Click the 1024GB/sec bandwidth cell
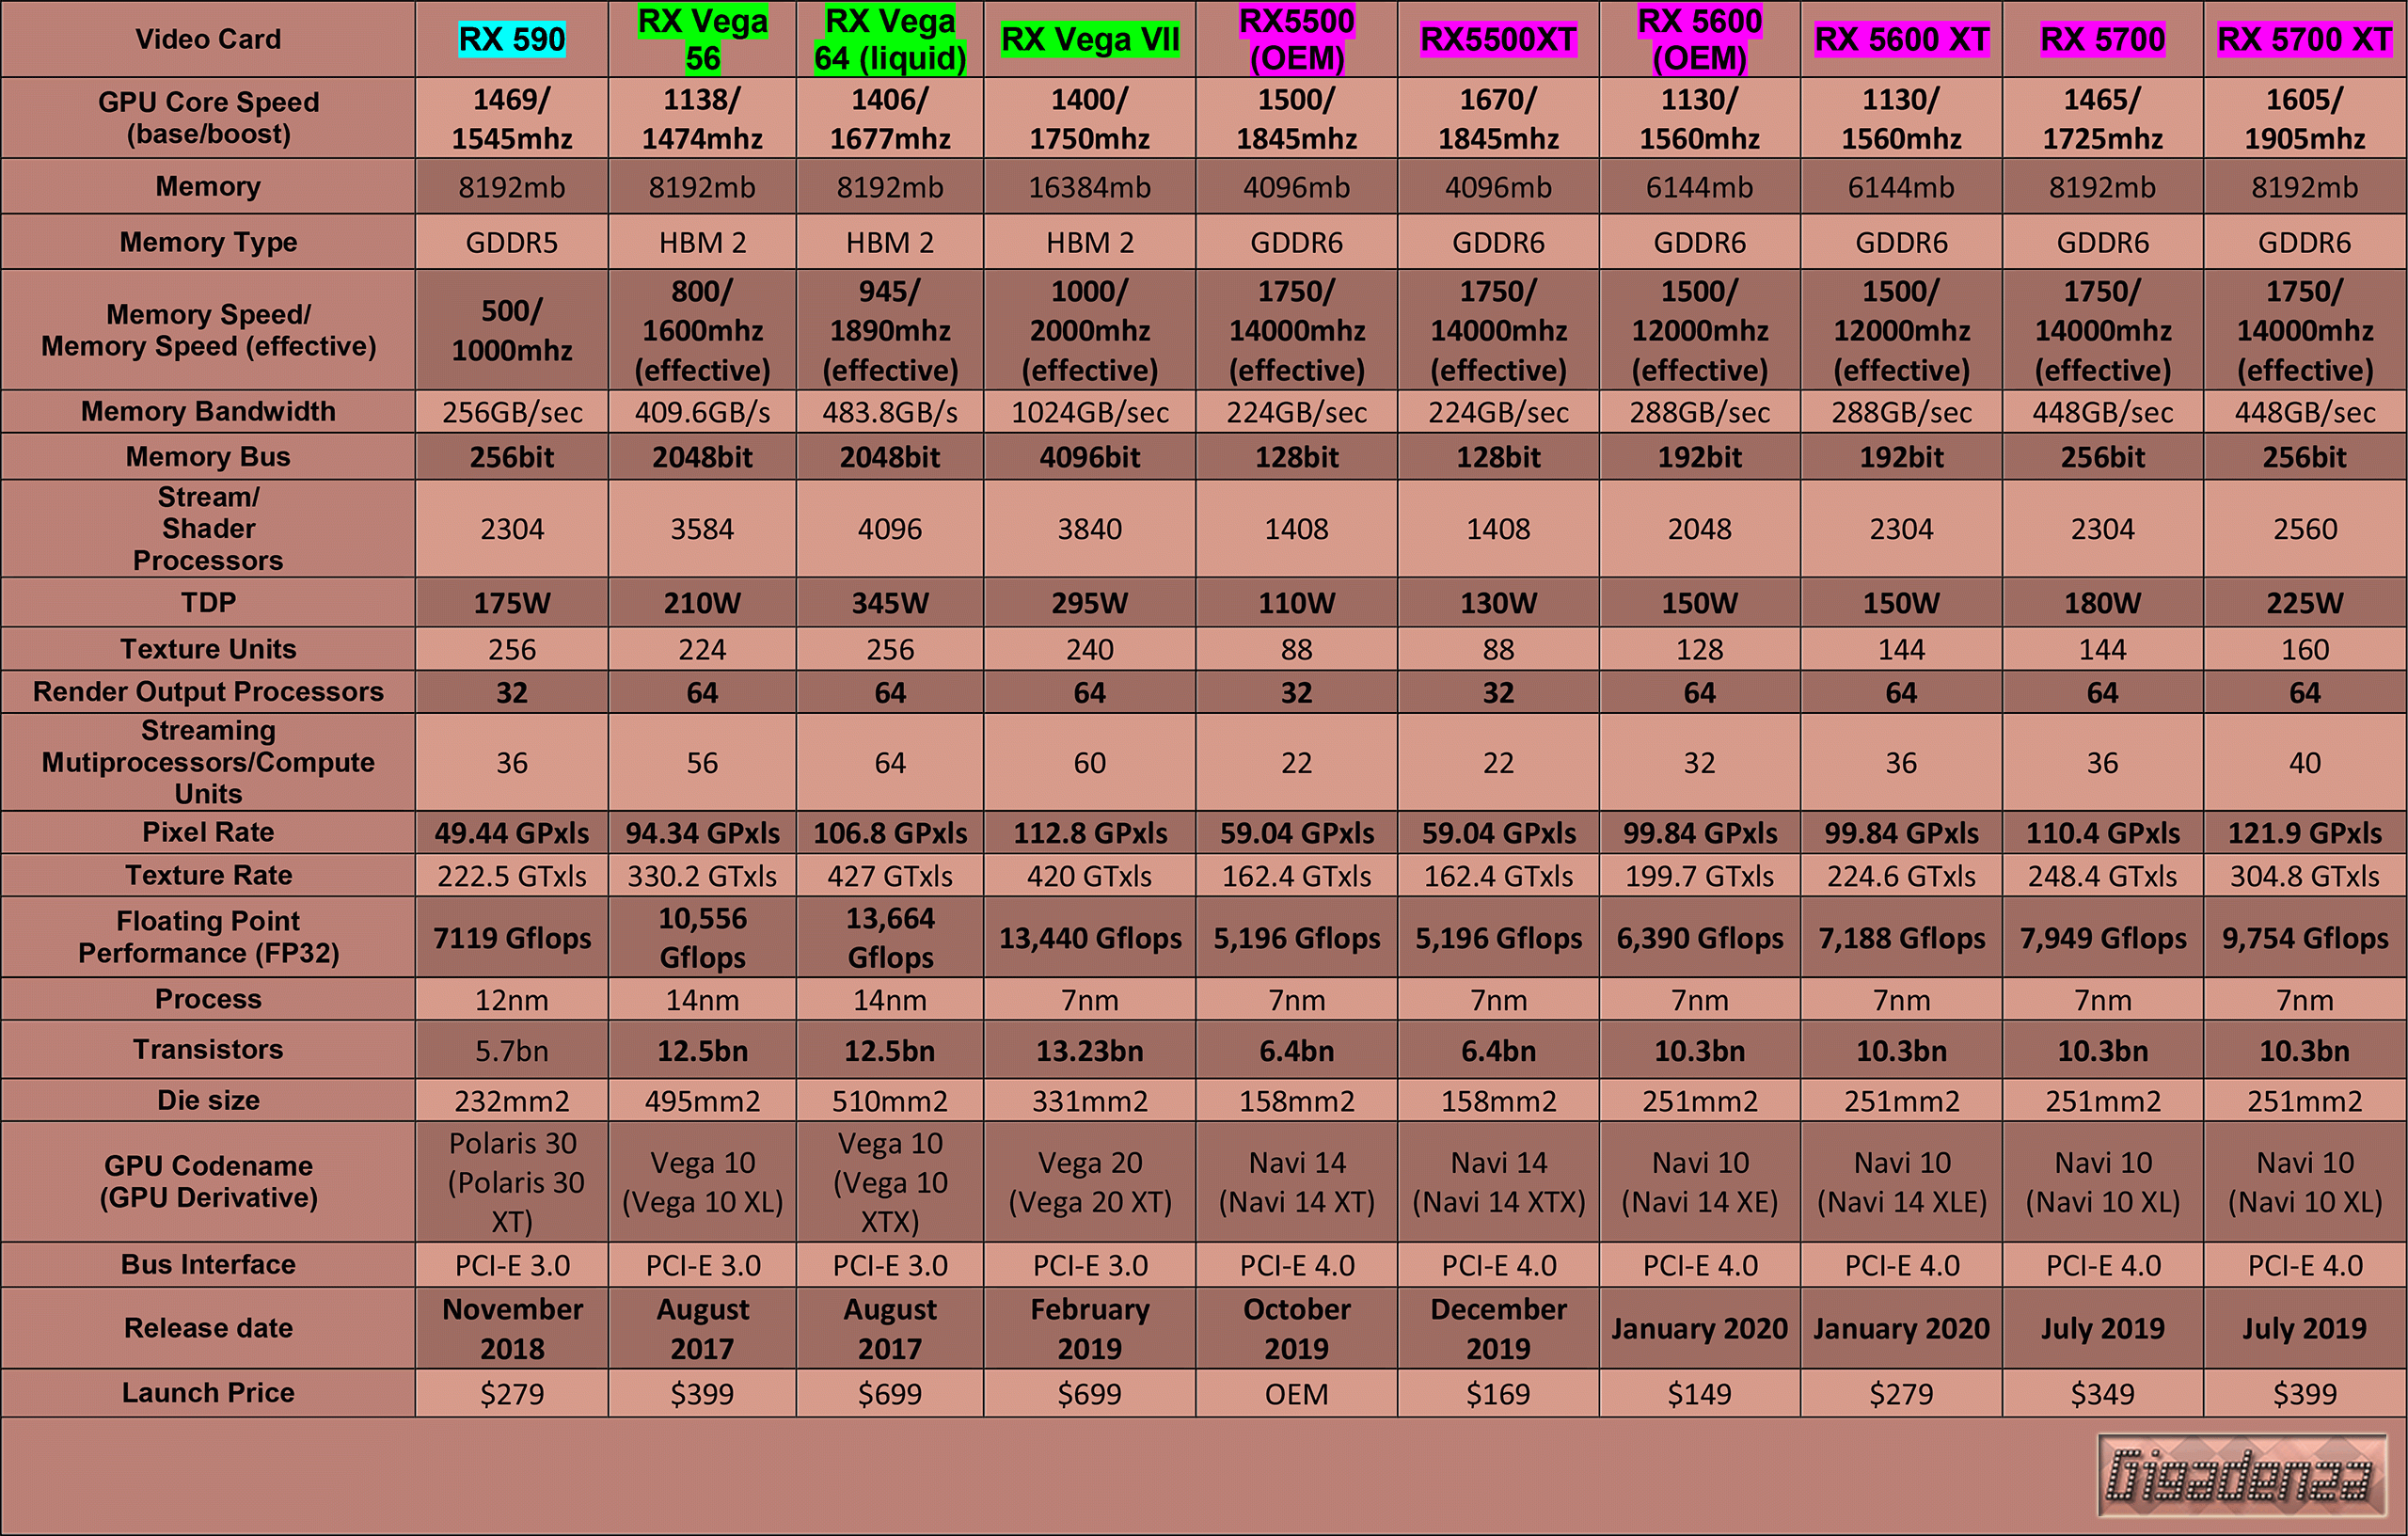 [x=1090, y=412]
